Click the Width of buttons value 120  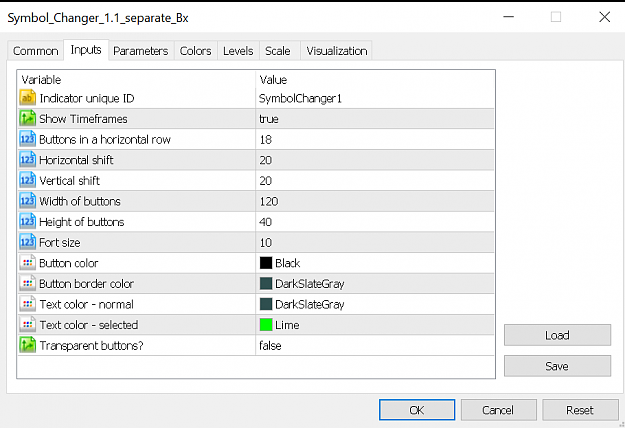pyautogui.click(x=269, y=201)
